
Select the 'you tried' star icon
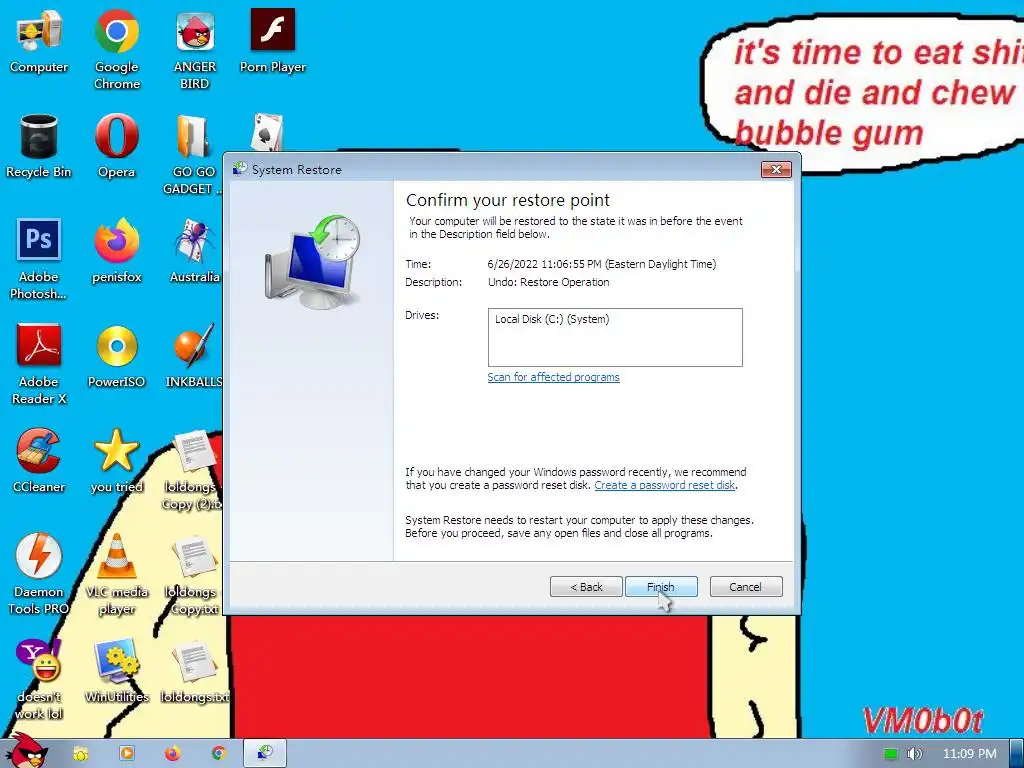116,461
